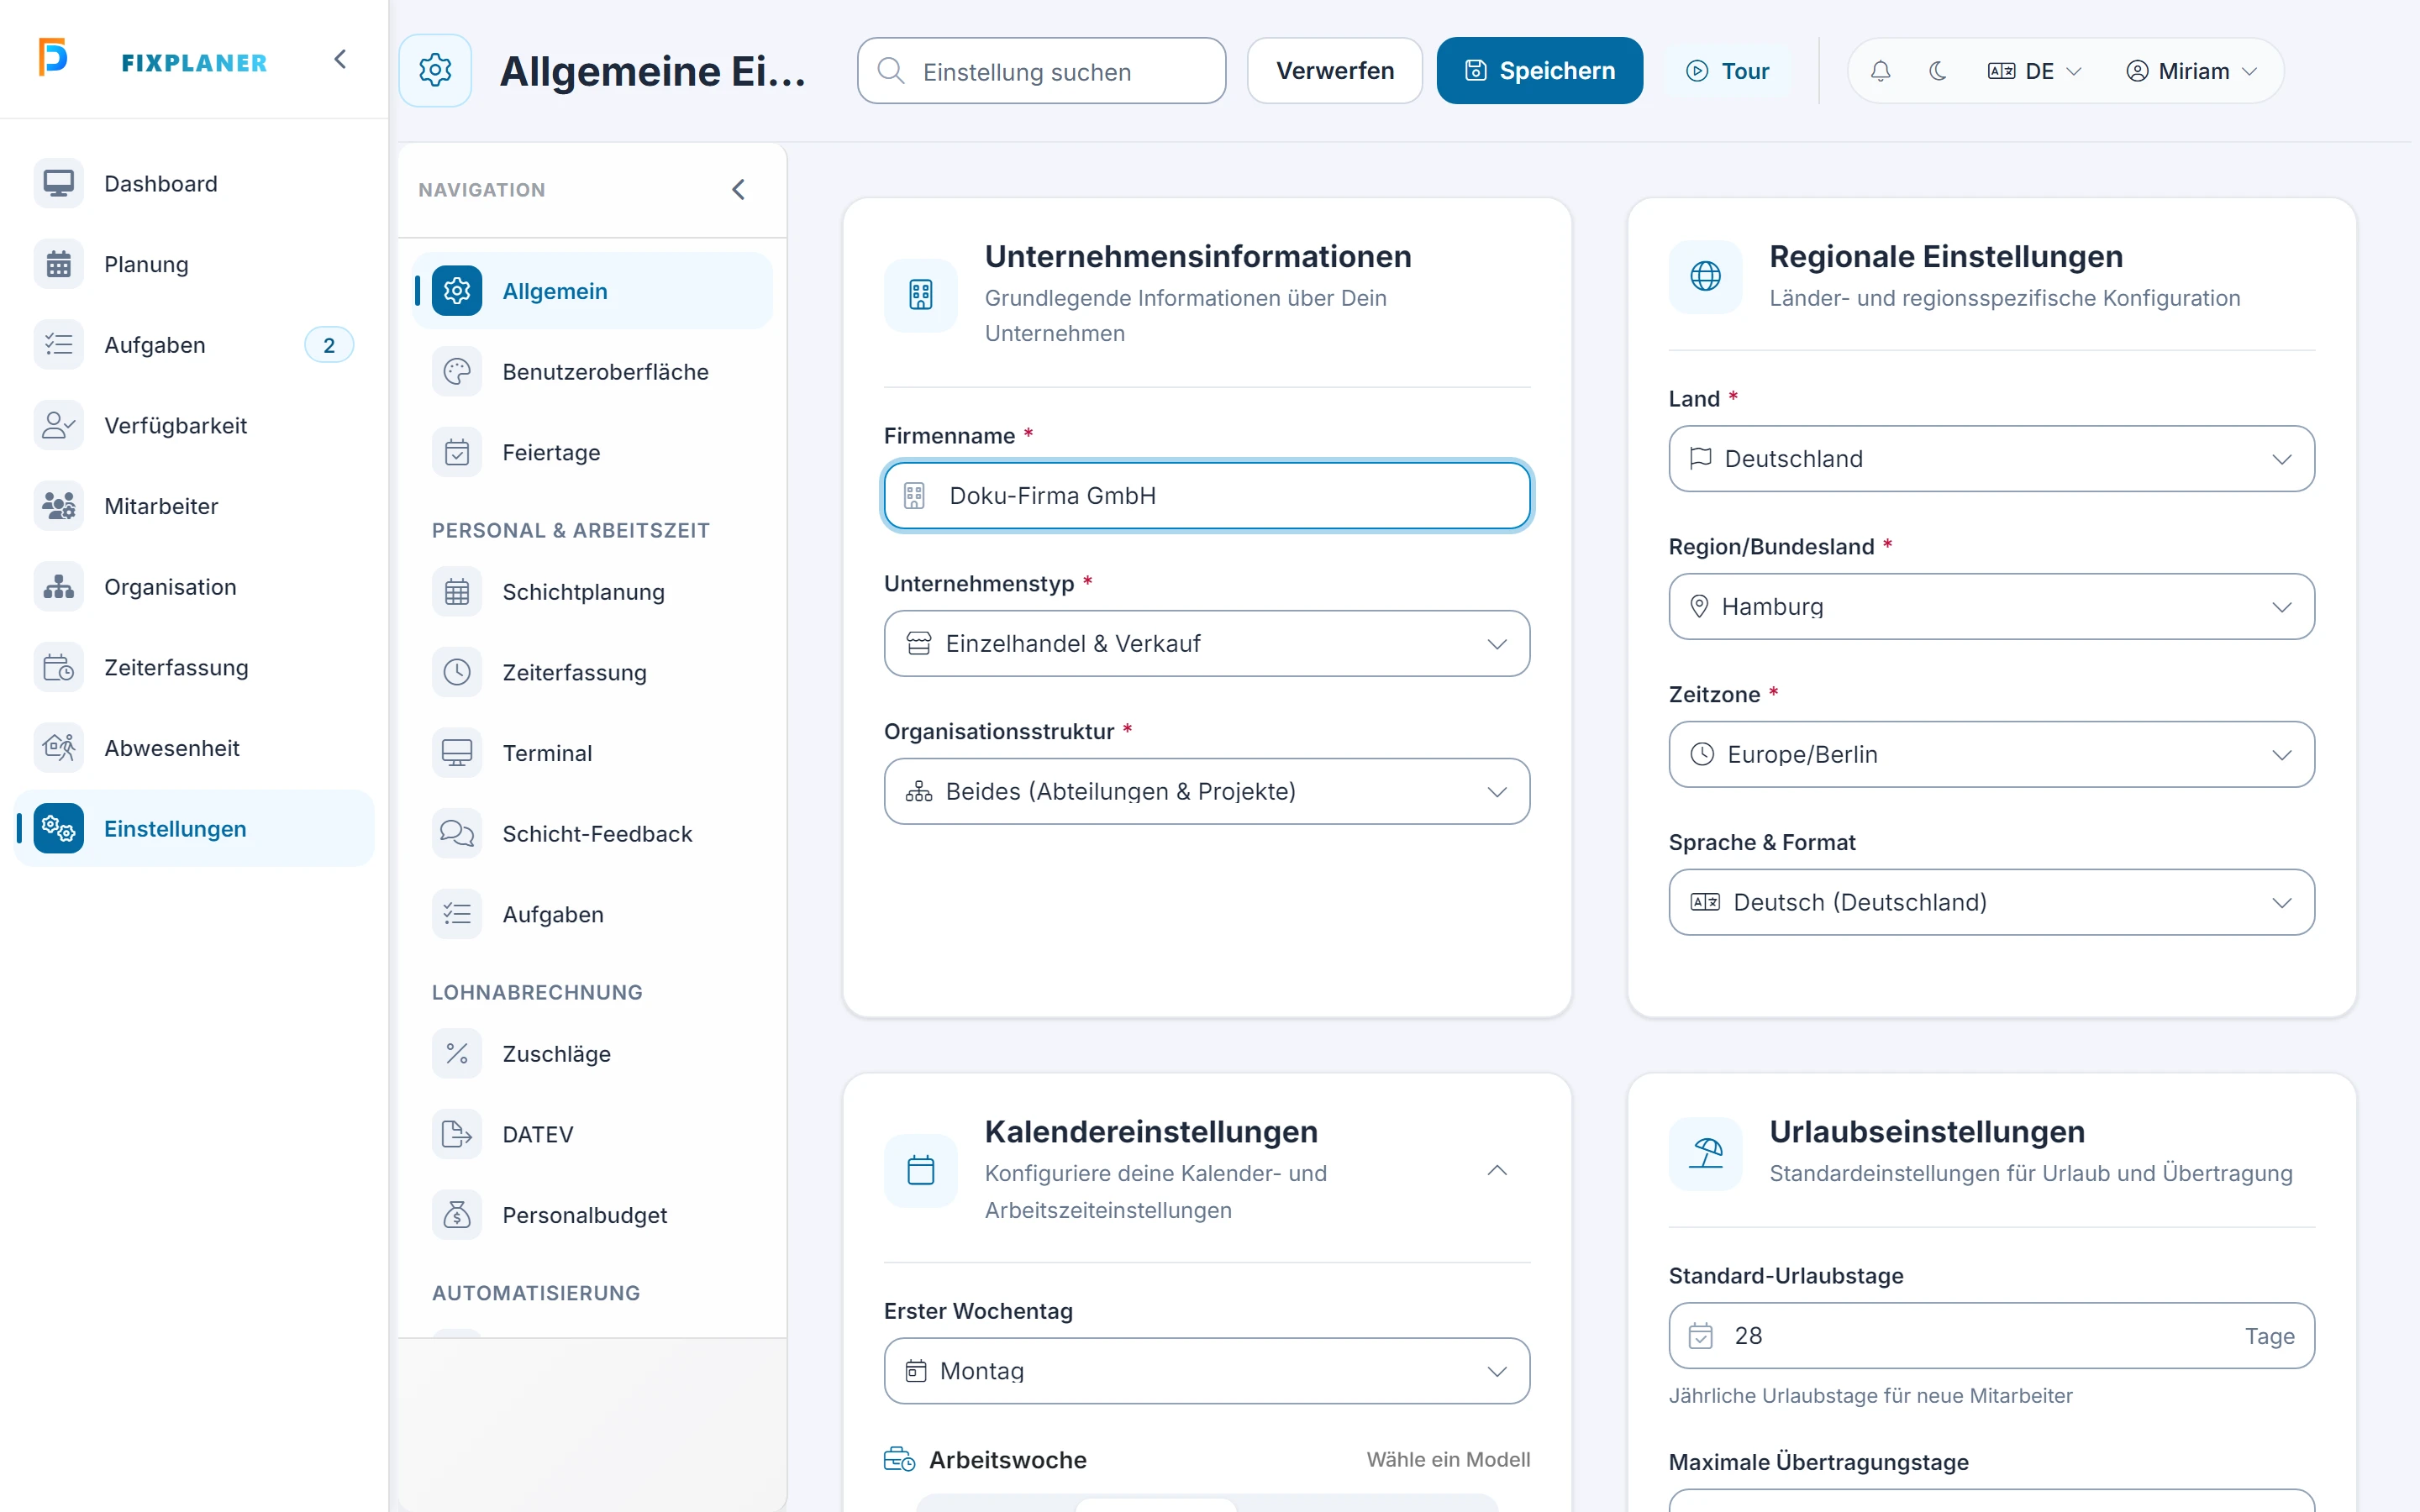Open the Zeitzone dropdown showing Europe/Berlin
Screen dimensions: 2420x1512
pos(1991,754)
